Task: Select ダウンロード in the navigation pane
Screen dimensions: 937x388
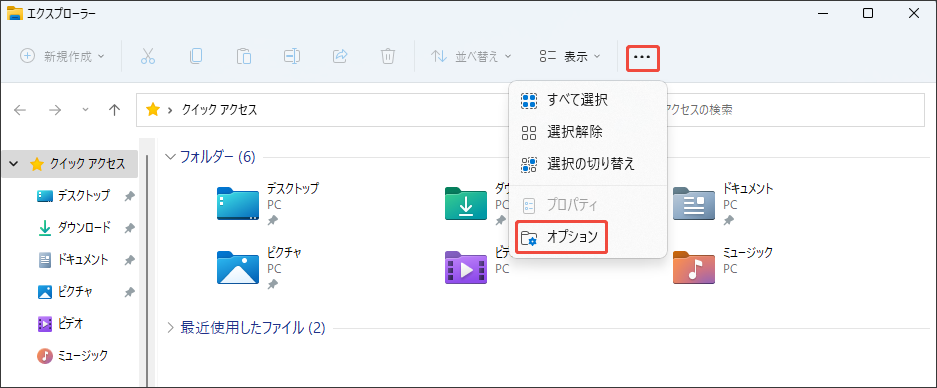Action: pos(83,228)
